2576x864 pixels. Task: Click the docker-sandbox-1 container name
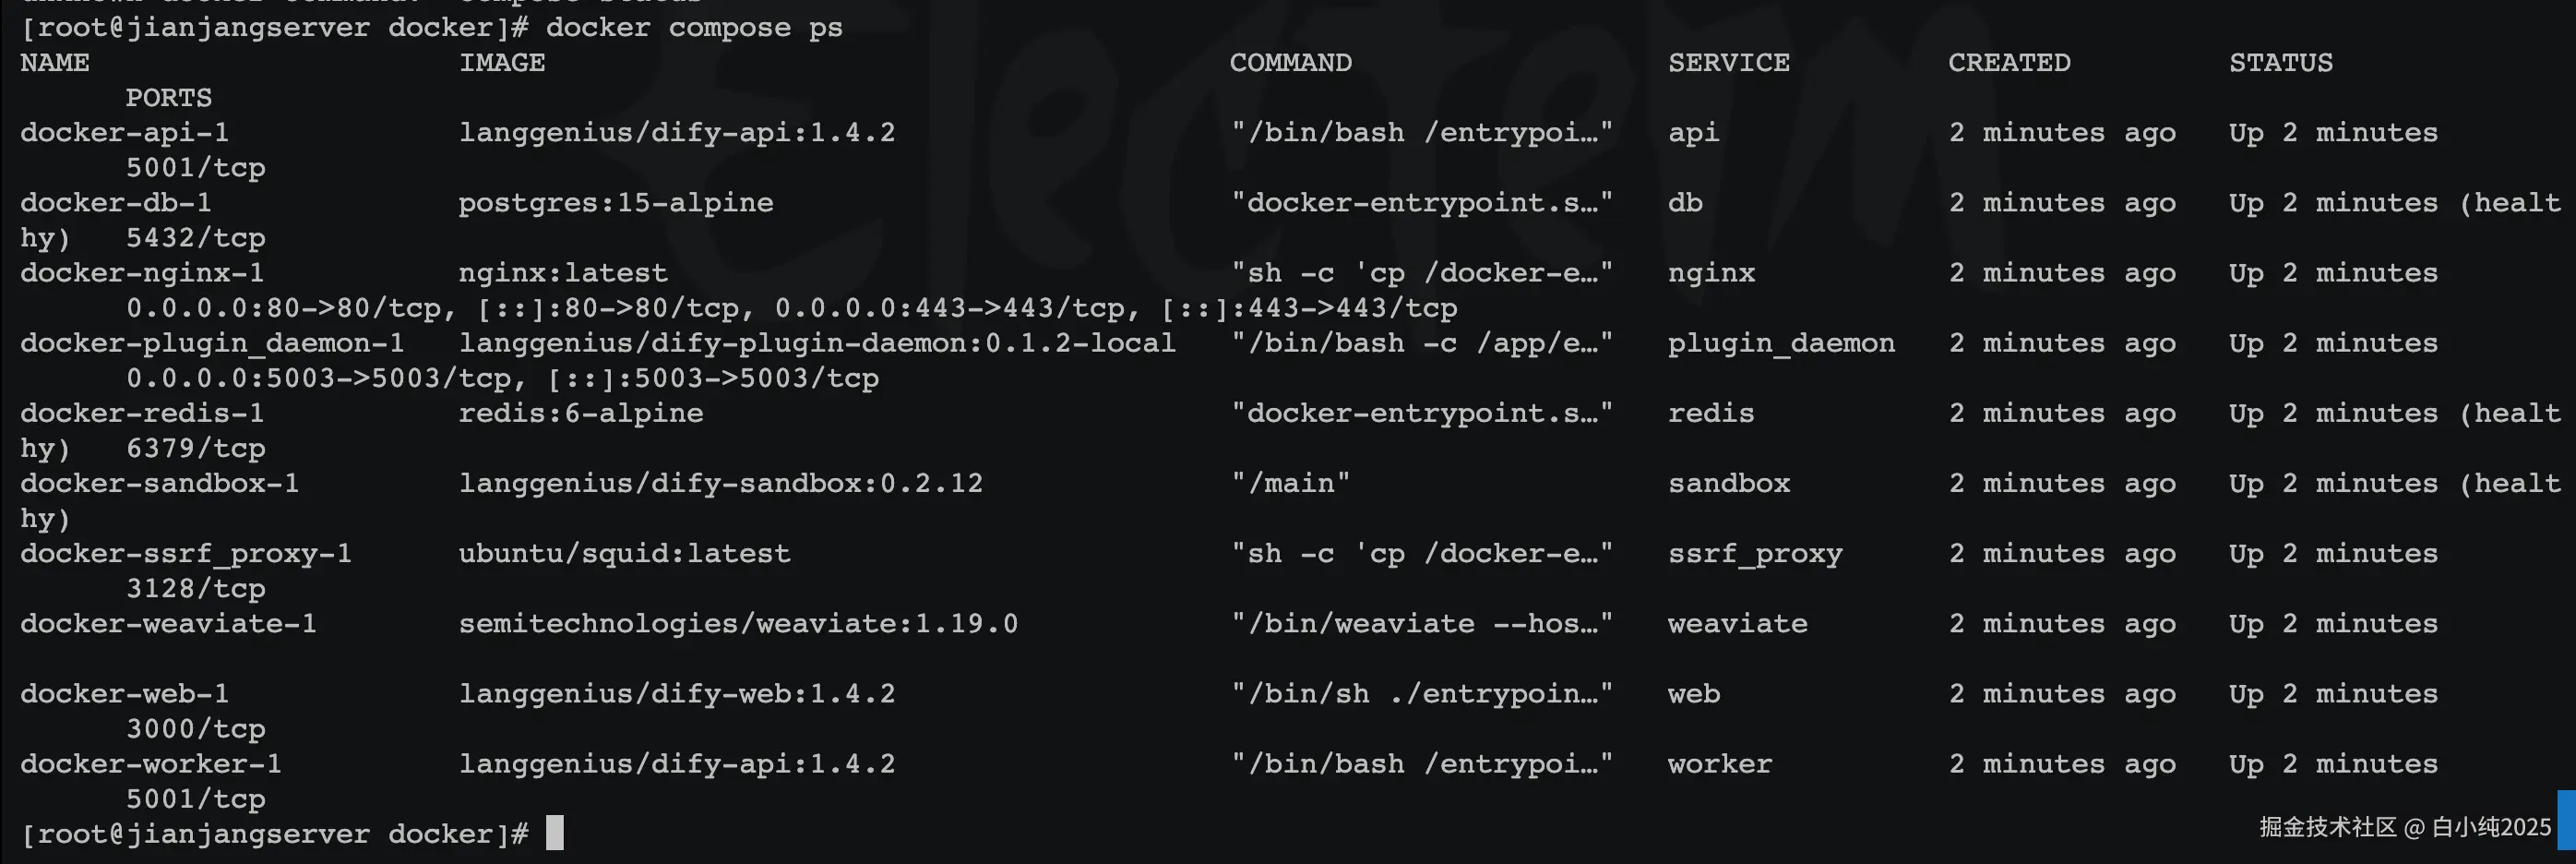pyautogui.click(x=160, y=484)
